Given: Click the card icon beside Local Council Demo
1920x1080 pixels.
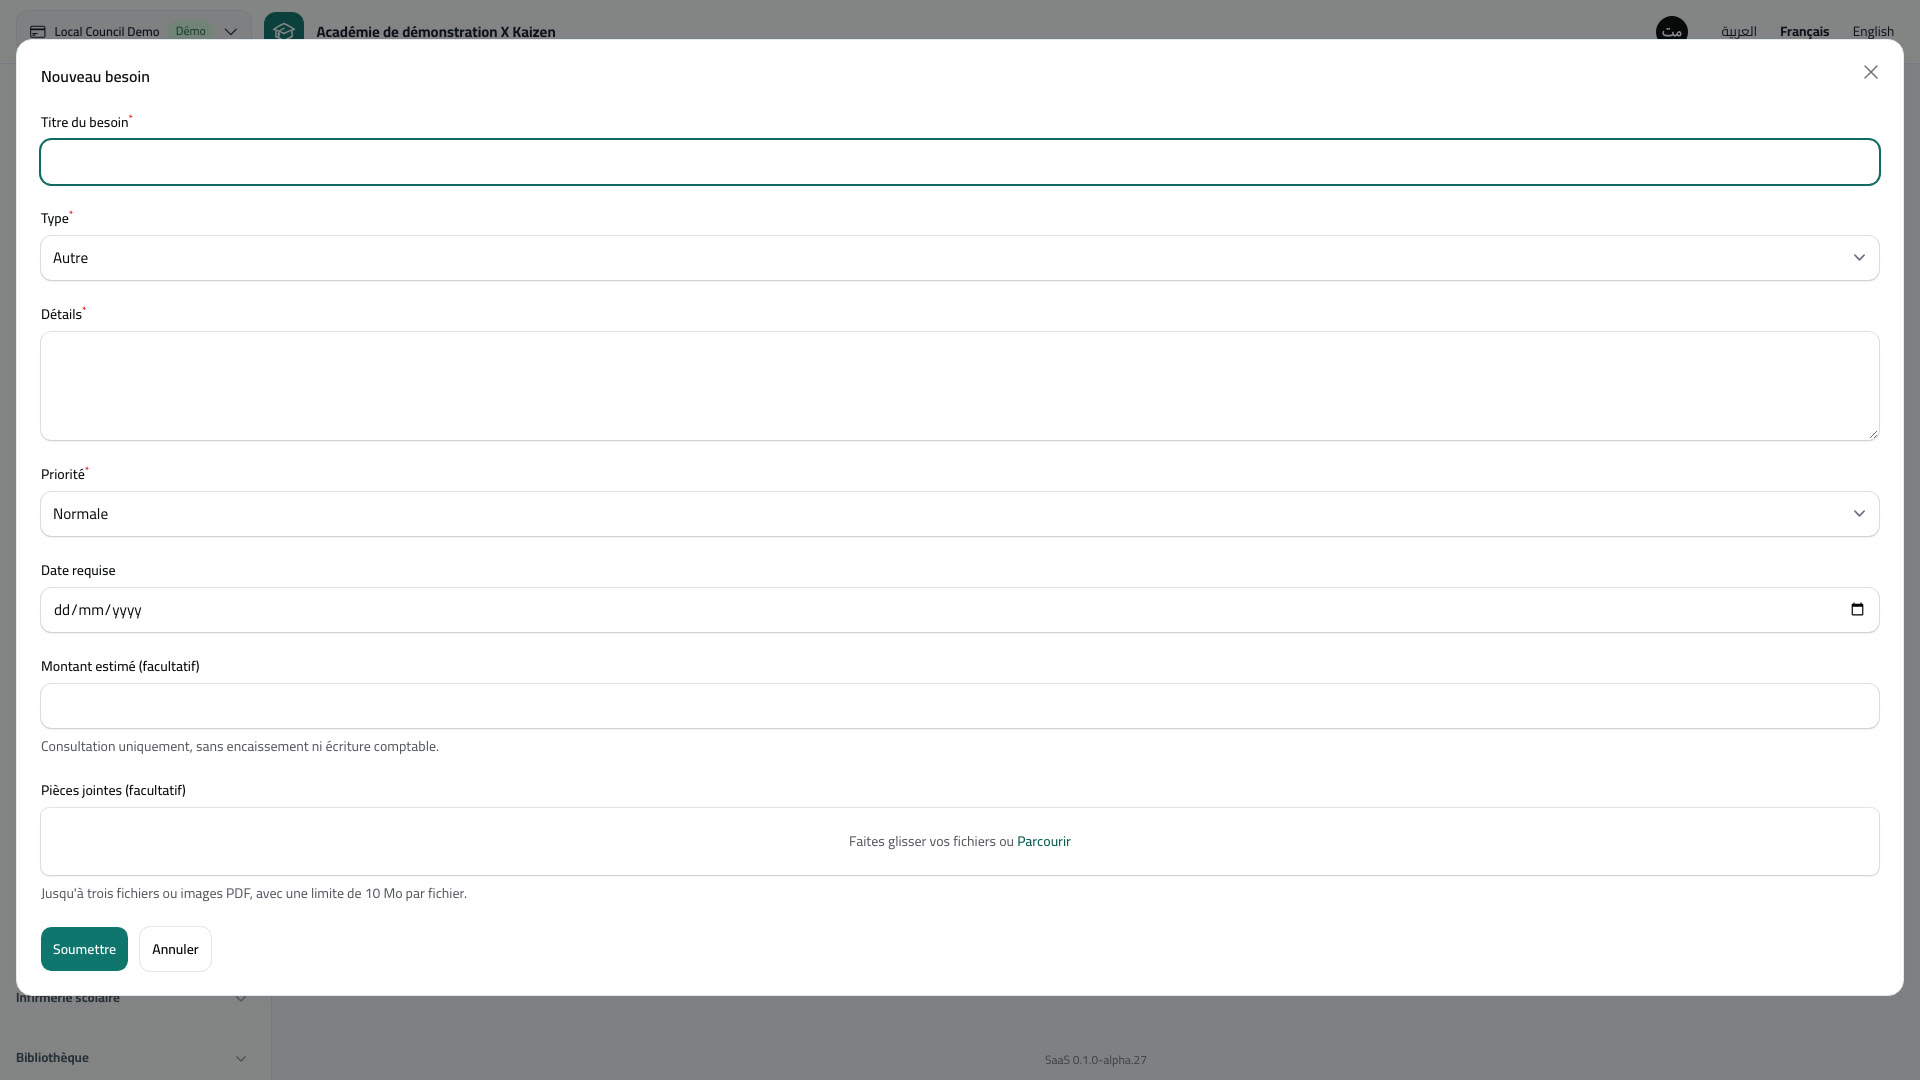Looking at the screenshot, I should pos(37,31).
